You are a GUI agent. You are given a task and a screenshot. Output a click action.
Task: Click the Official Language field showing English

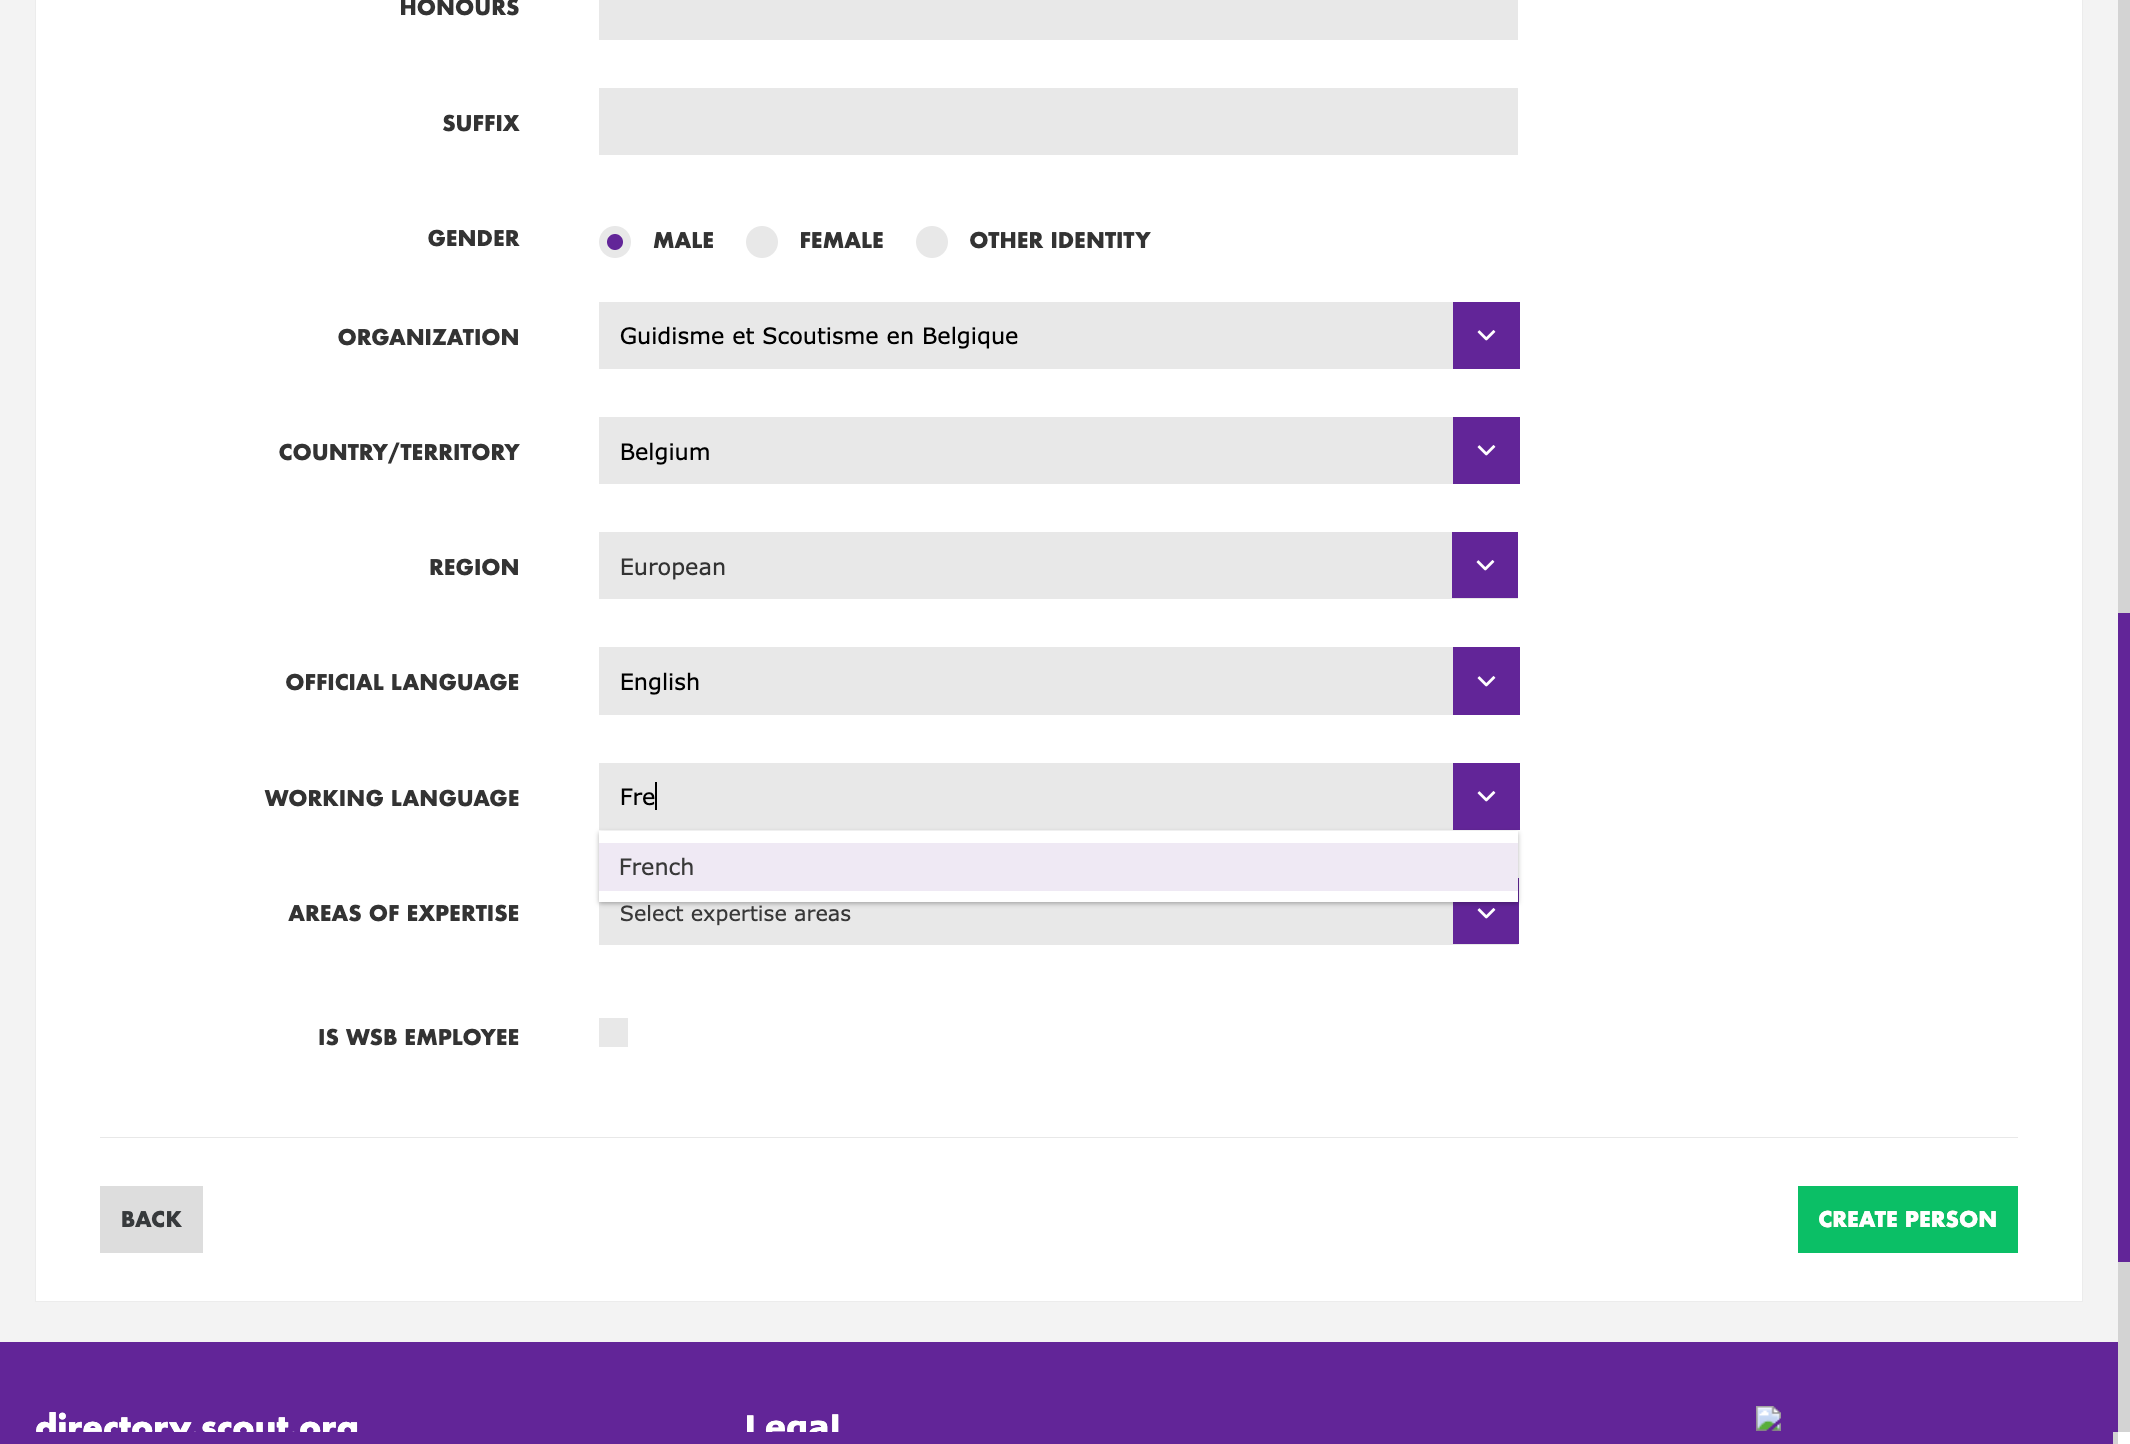1025,681
